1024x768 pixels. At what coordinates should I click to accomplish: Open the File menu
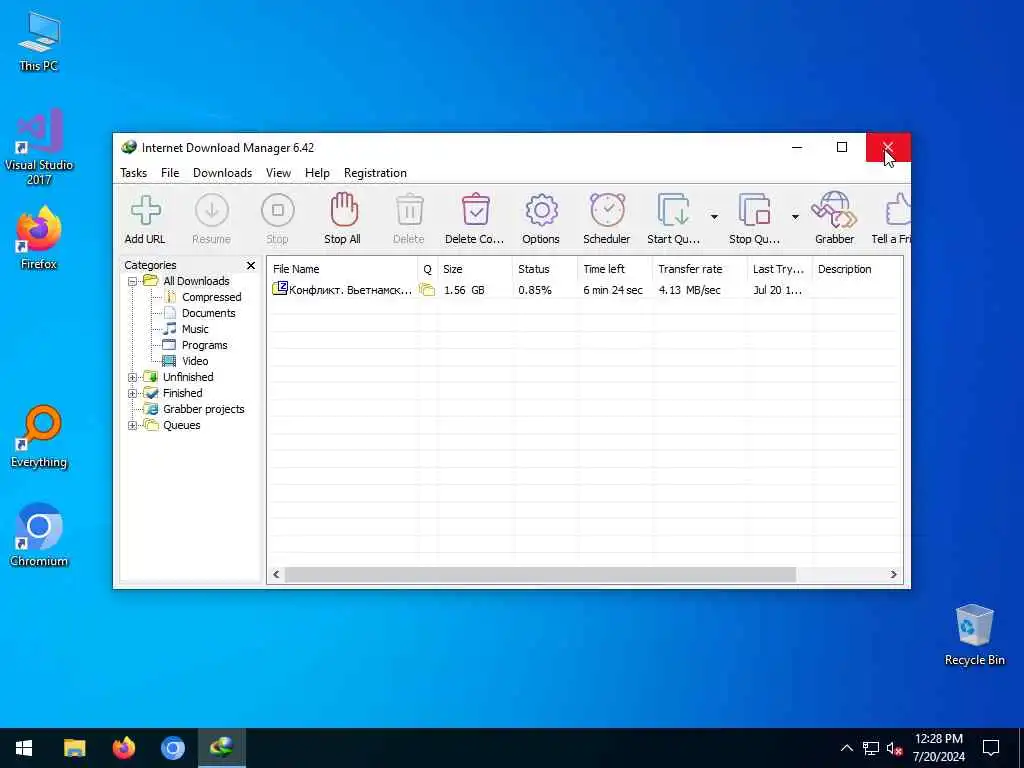170,173
